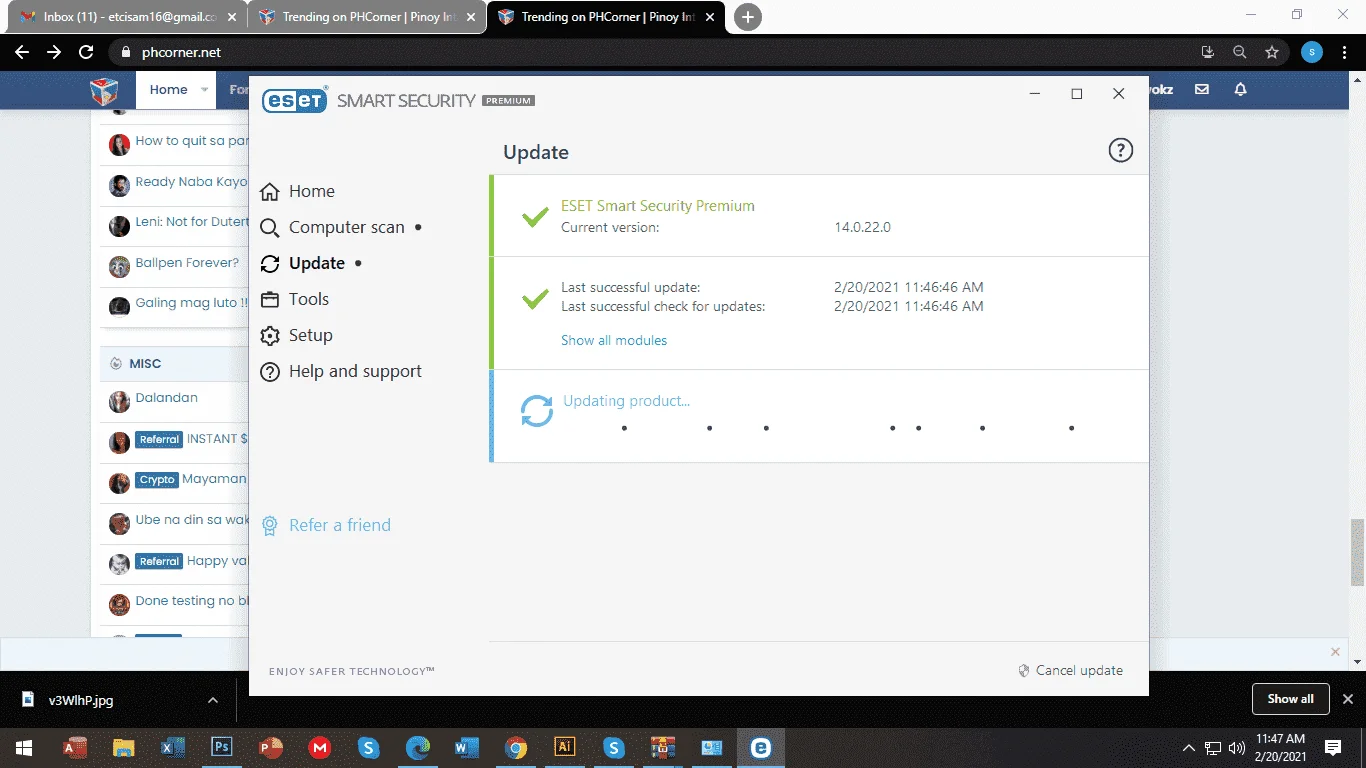Image resolution: width=1366 pixels, height=768 pixels.
Task: Close the Chrome downloads bar
Action: coord(1348,699)
